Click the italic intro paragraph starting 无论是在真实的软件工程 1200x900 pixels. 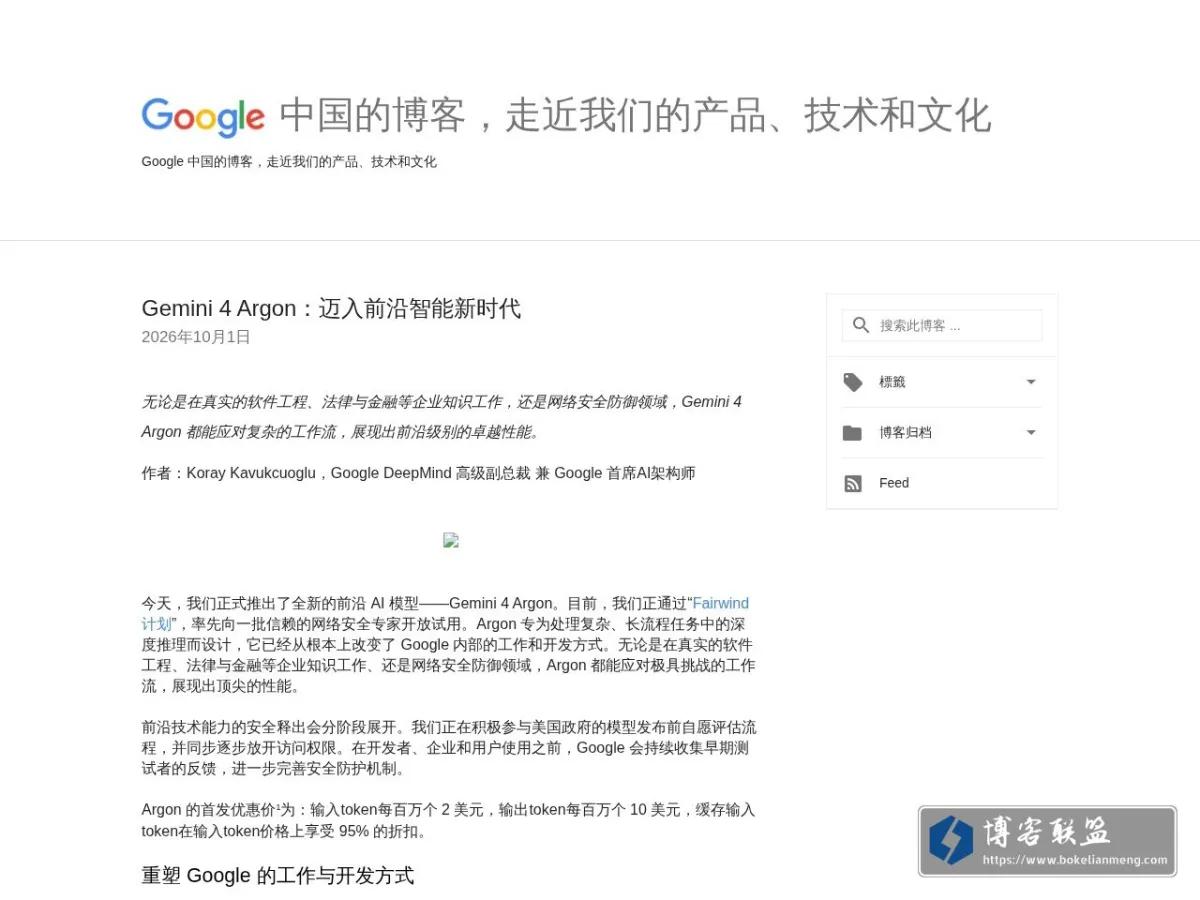pyautogui.click(x=442, y=417)
